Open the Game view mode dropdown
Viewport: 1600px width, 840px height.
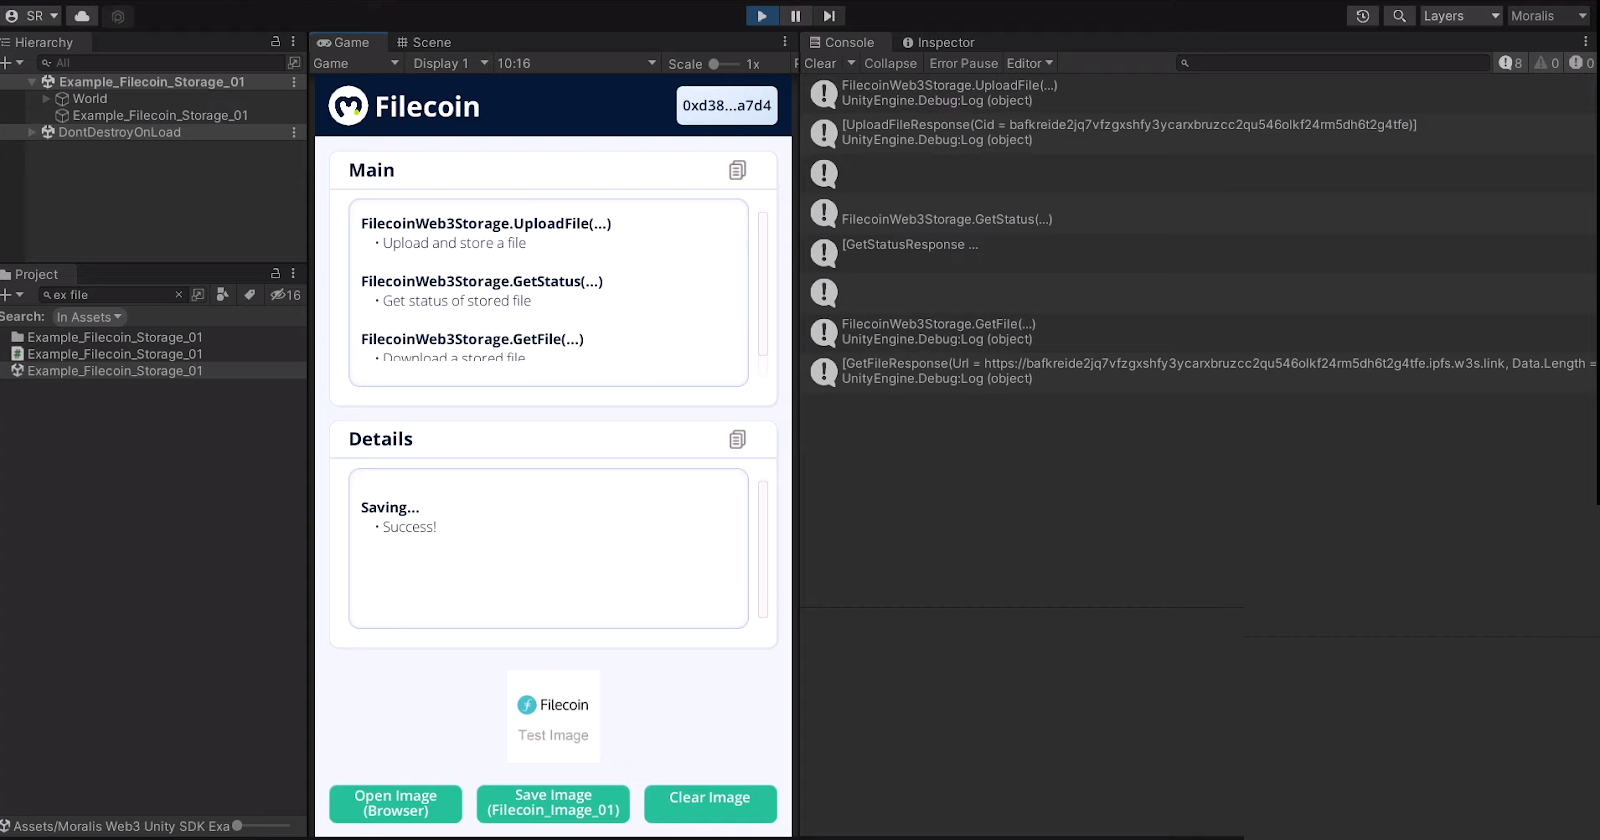356,63
